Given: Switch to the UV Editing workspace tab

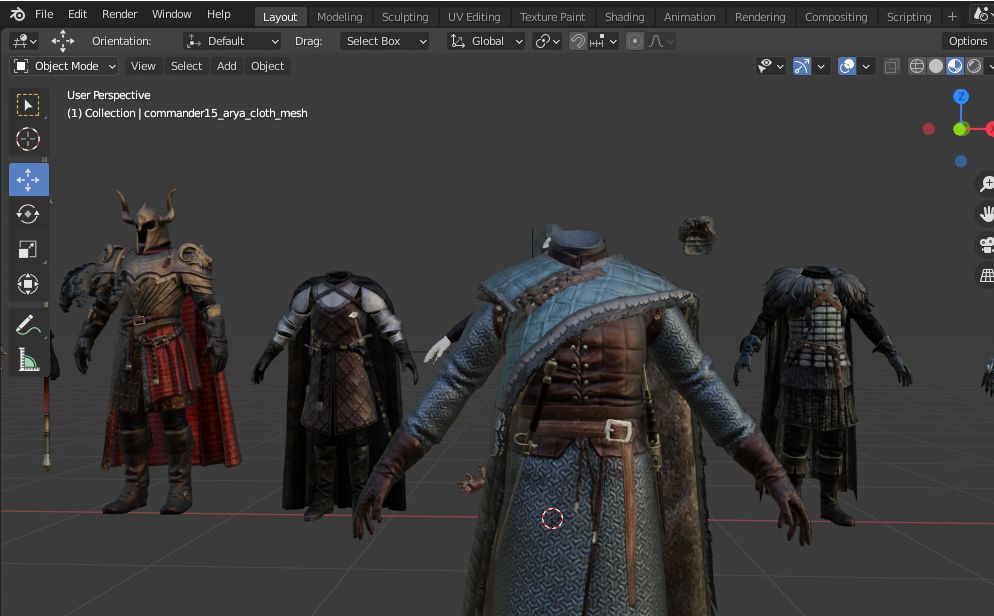Looking at the screenshot, I should click(474, 17).
